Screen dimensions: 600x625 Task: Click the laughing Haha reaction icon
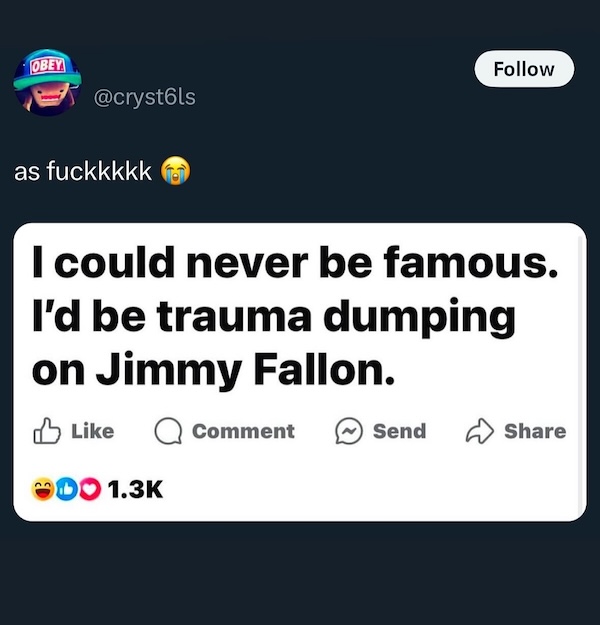tap(43, 489)
